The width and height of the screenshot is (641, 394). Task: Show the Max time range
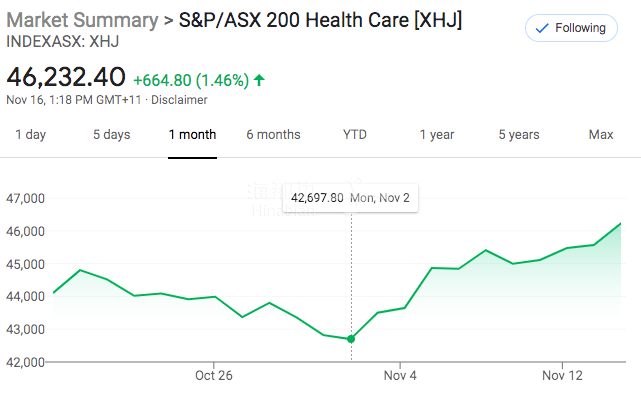[x=601, y=134]
